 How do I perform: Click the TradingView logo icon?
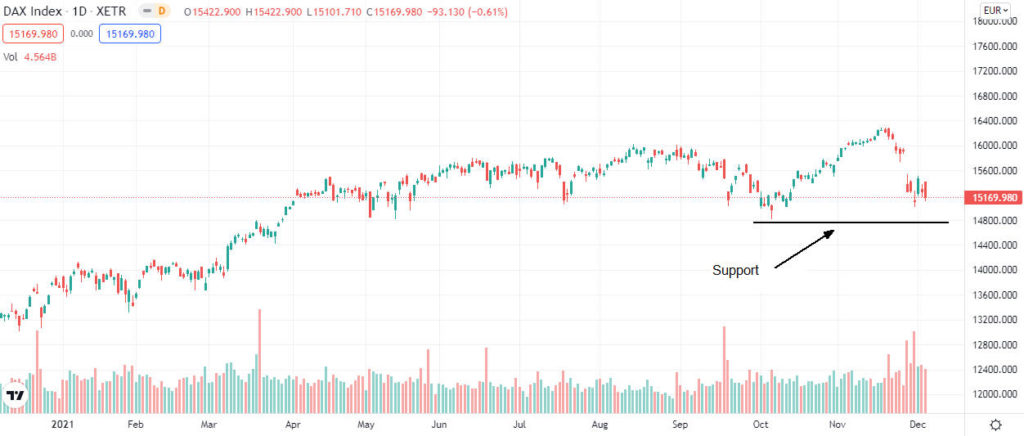tap(16, 394)
